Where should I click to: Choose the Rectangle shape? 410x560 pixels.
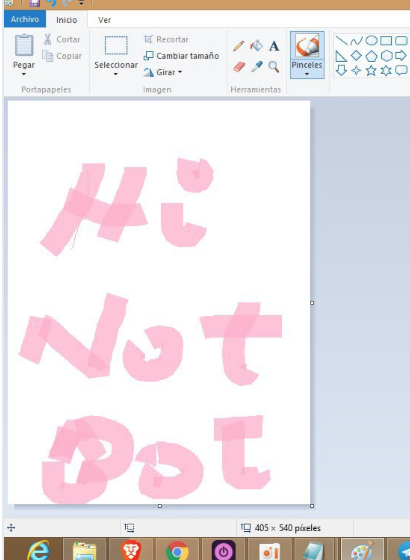pos(386,41)
